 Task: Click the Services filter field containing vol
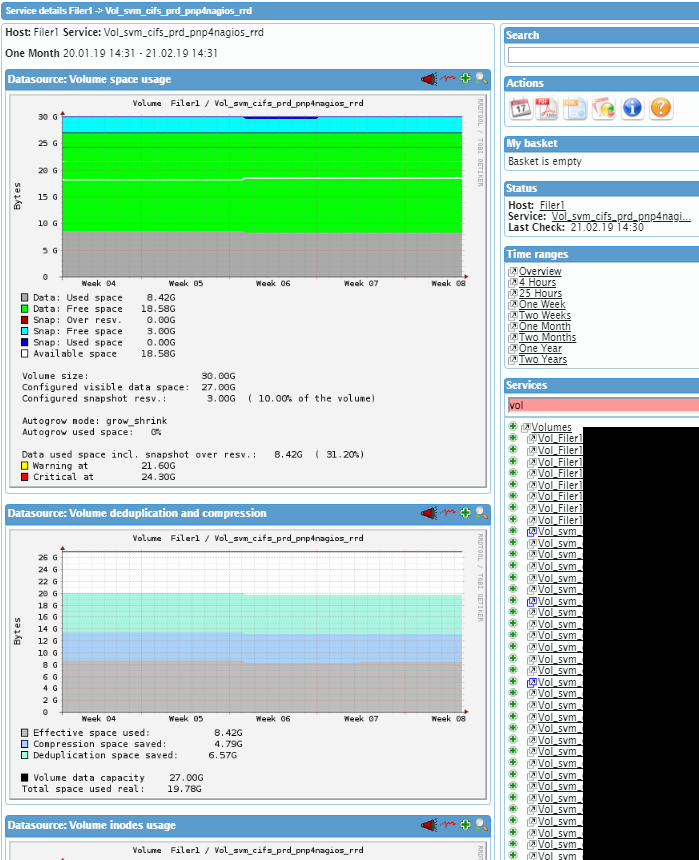(x=603, y=405)
